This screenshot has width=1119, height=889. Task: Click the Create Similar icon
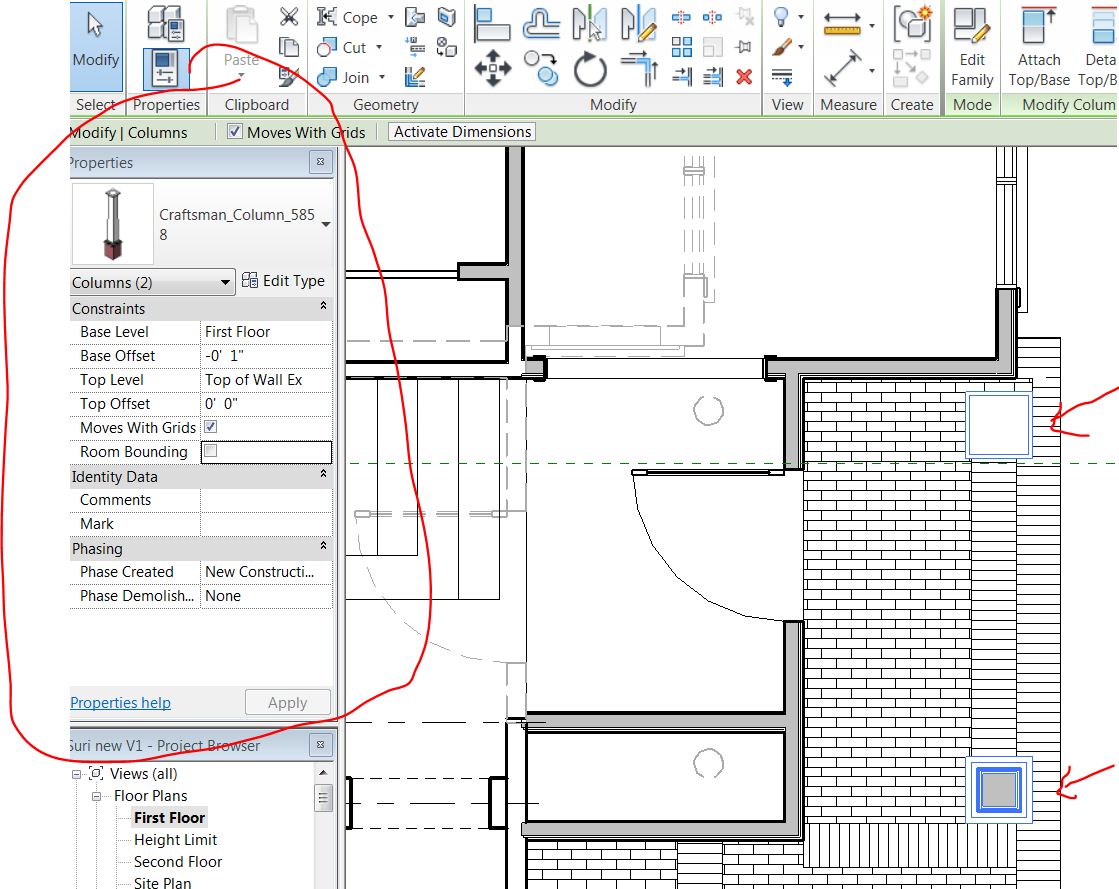[912, 24]
